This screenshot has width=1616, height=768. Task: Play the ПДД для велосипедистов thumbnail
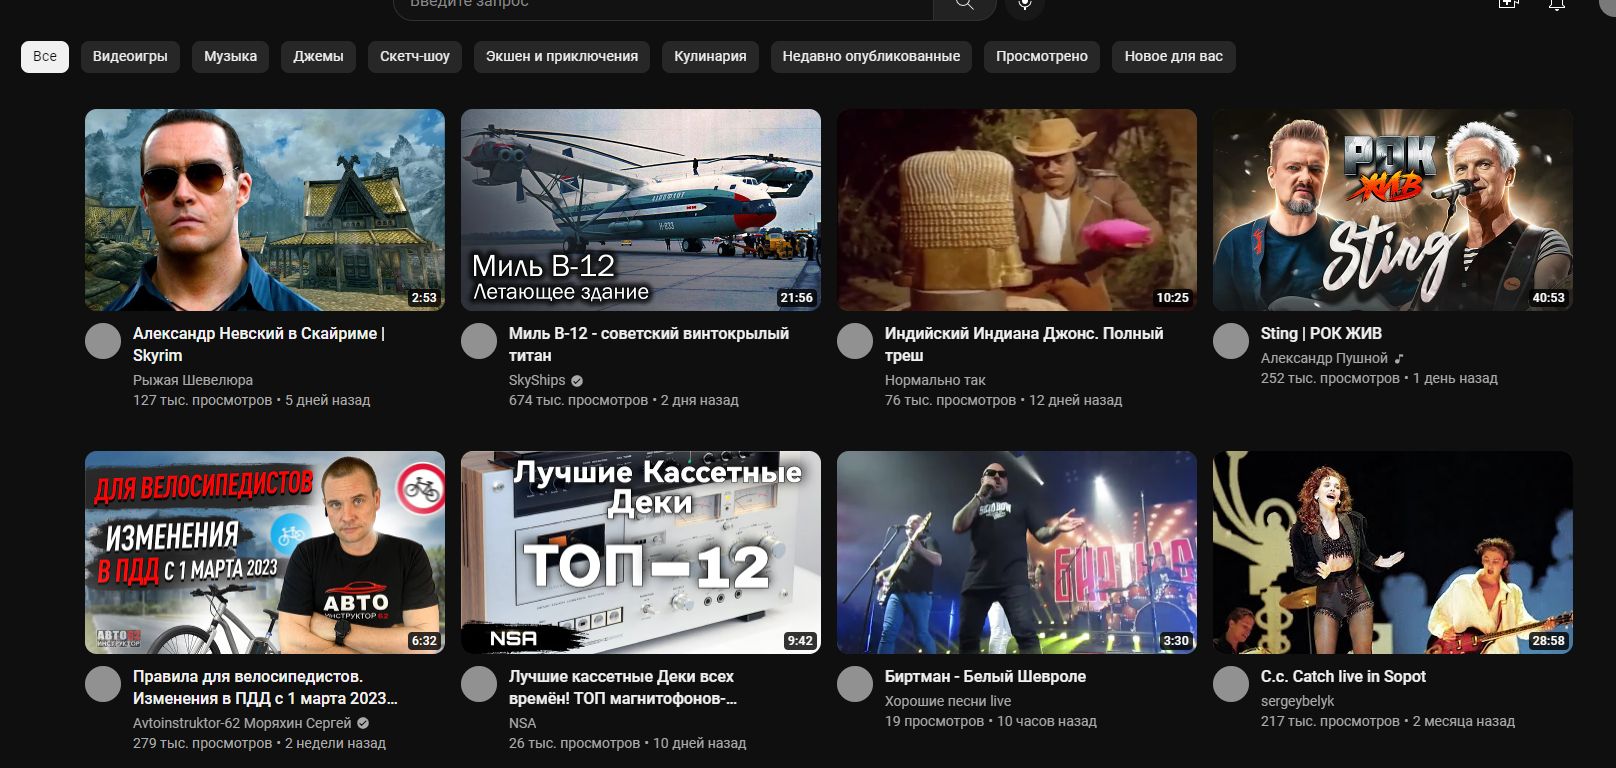pos(265,553)
